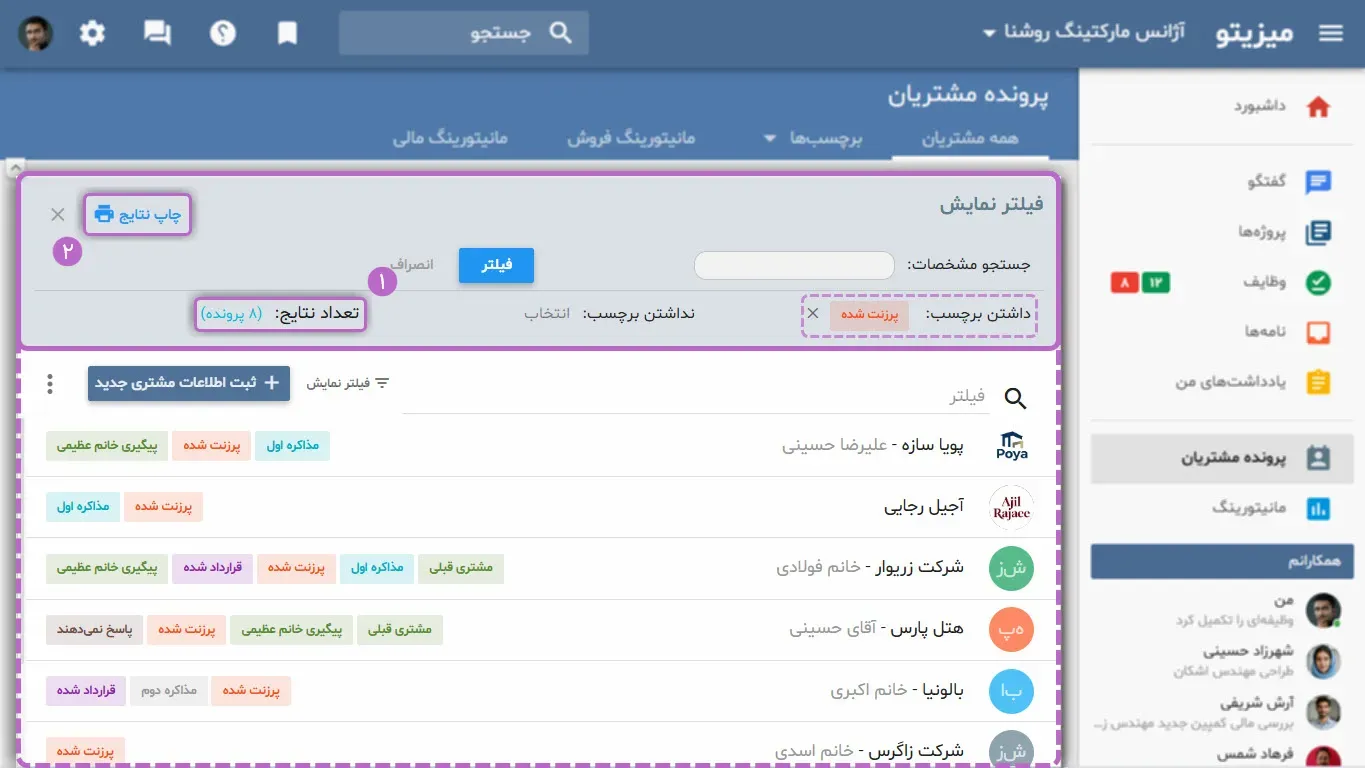Click the چاپ نتایج print button

137,214
